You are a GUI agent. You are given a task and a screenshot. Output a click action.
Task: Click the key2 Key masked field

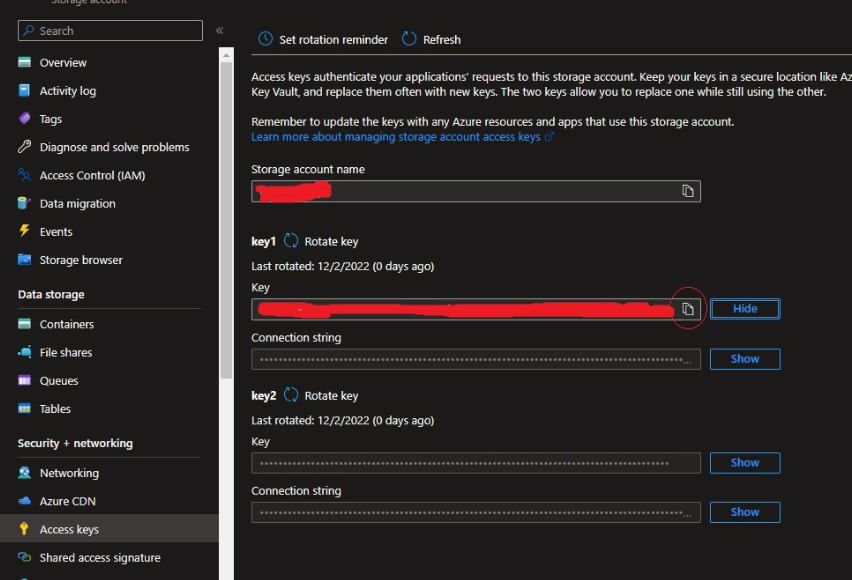pos(475,463)
